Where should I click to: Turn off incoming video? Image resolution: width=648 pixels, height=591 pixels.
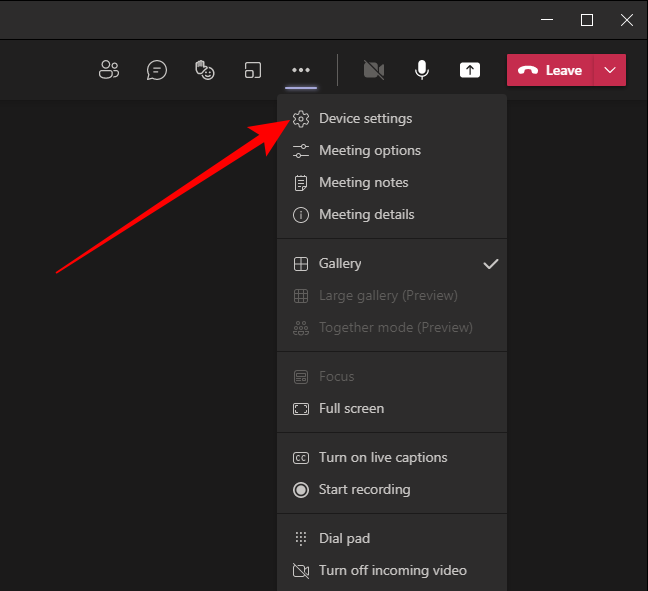392,571
